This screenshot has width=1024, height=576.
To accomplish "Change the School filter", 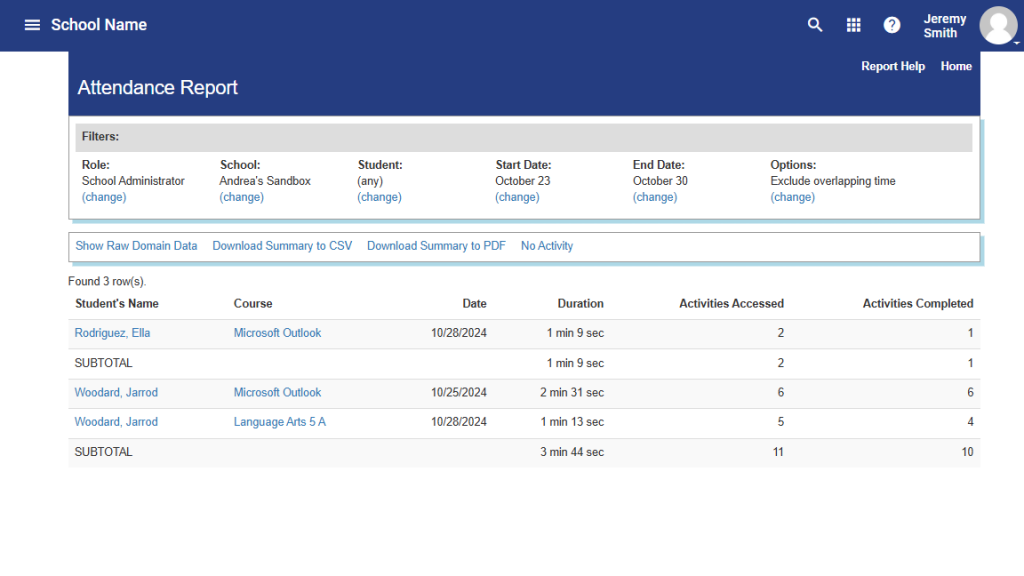I will 241,197.
